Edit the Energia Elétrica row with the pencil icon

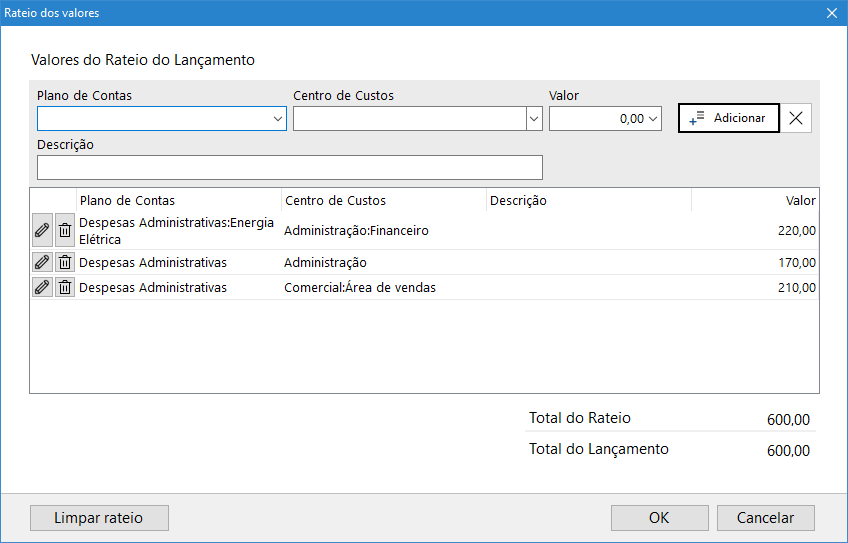point(42,230)
